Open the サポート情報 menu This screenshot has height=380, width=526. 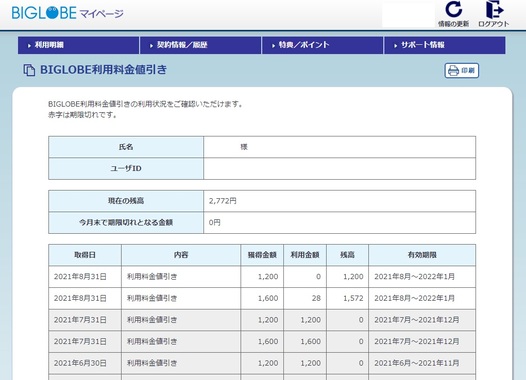(444, 45)
